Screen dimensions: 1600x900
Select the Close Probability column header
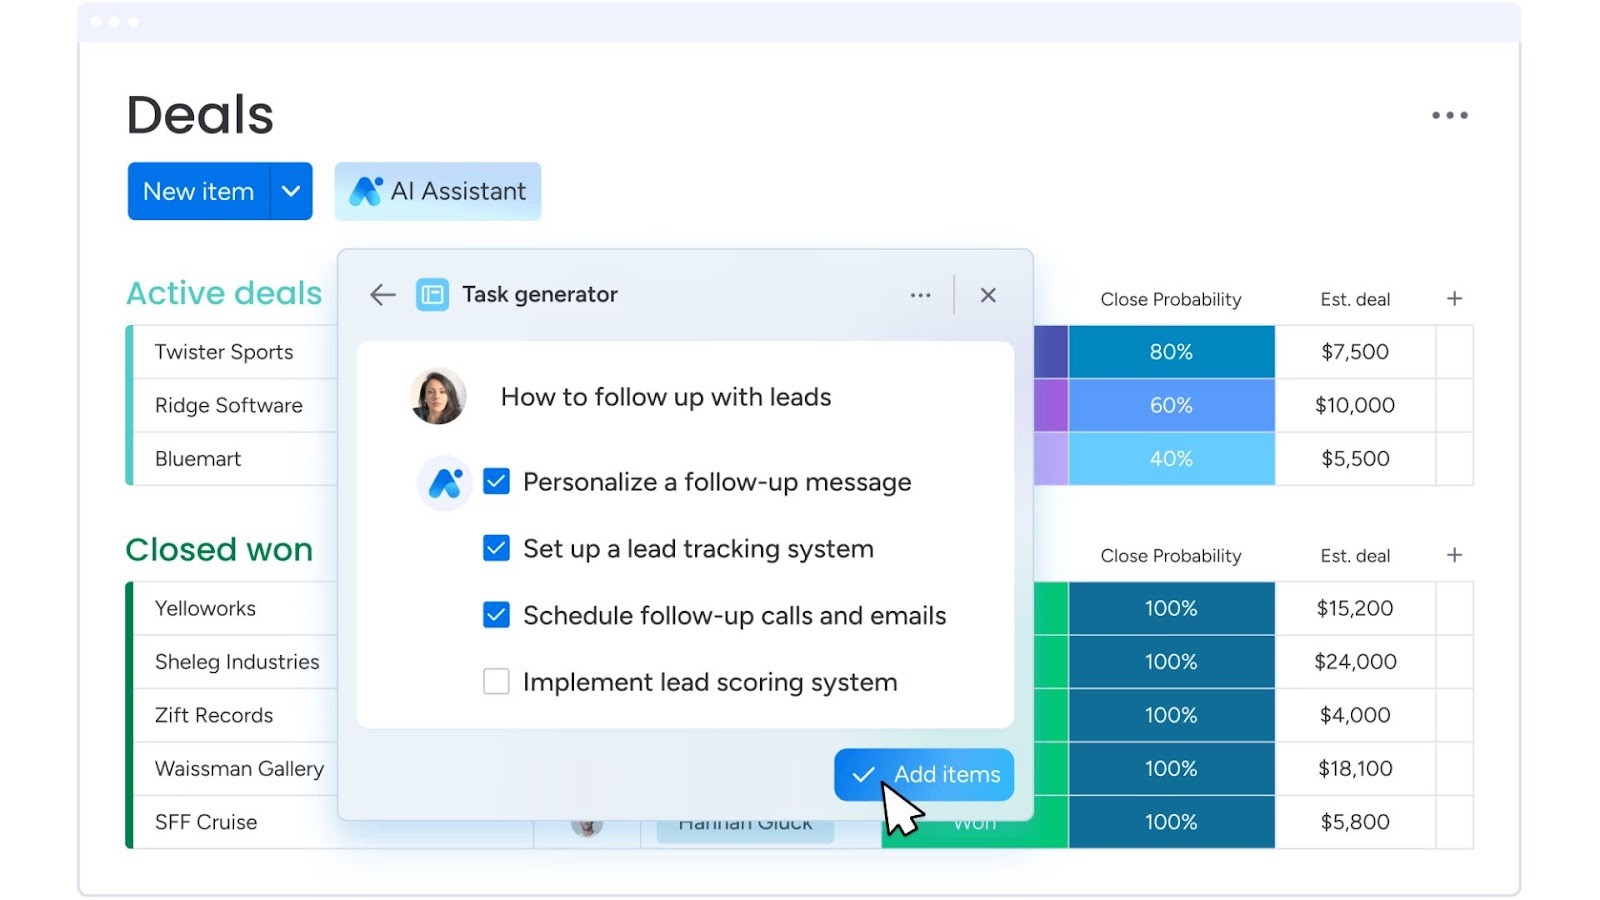1171,298
